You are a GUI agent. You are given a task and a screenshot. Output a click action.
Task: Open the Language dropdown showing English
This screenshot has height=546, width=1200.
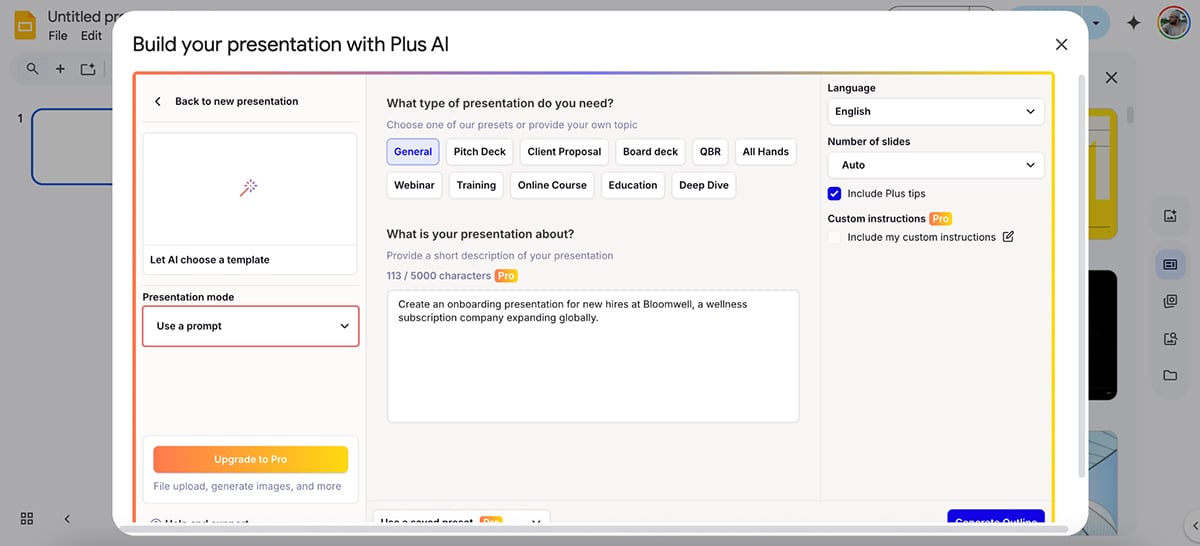pos(936,111)
